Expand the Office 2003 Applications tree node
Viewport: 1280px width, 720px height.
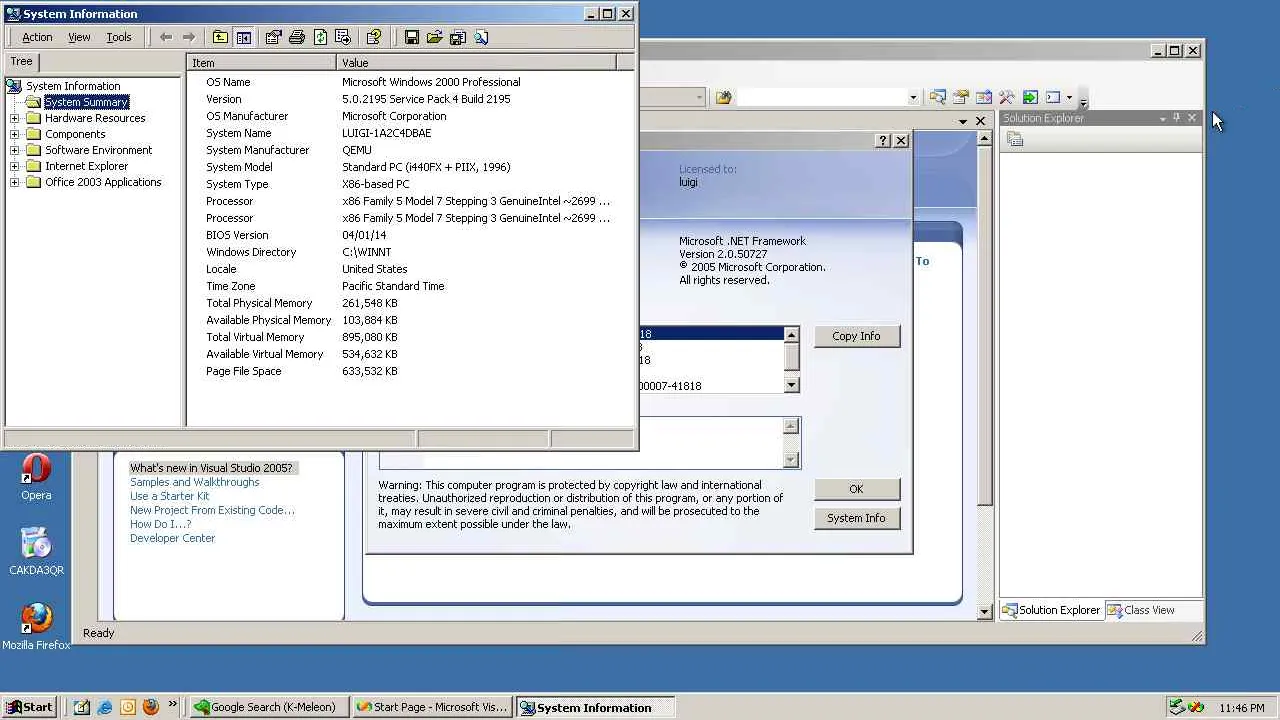14,182
